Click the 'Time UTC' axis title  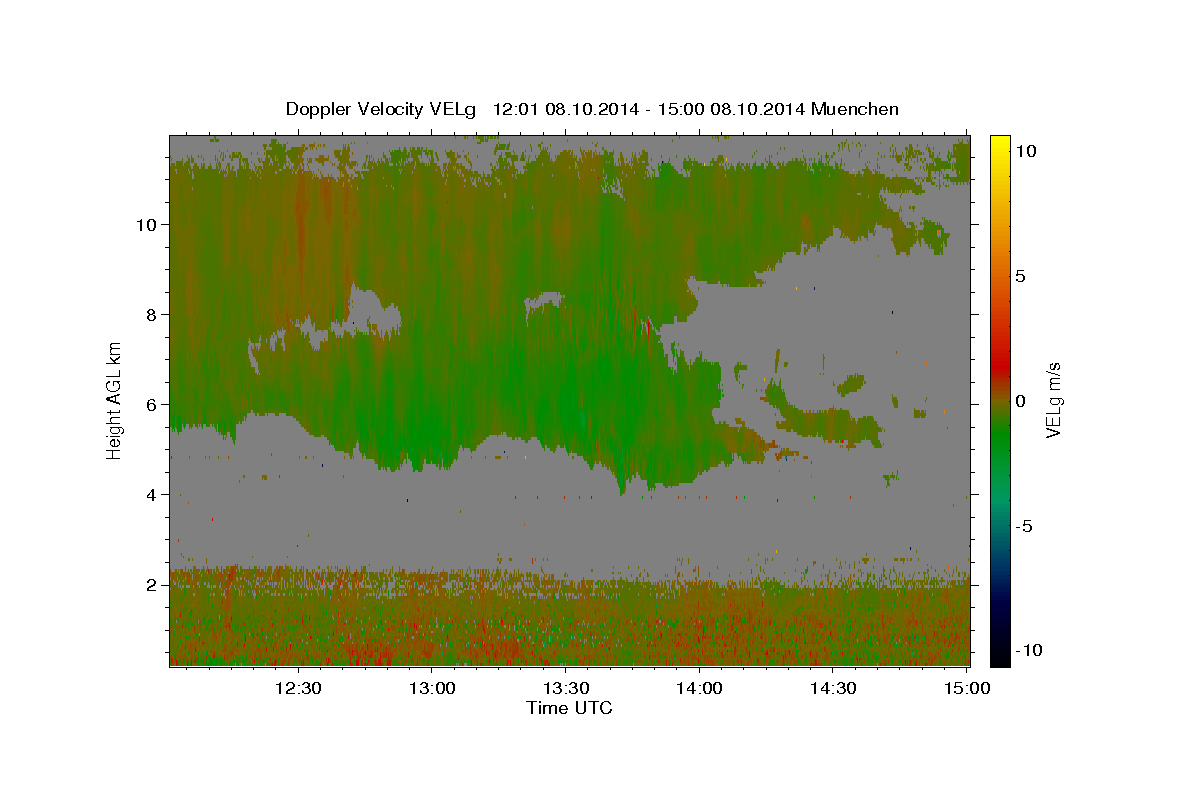(x=569, y=708)
